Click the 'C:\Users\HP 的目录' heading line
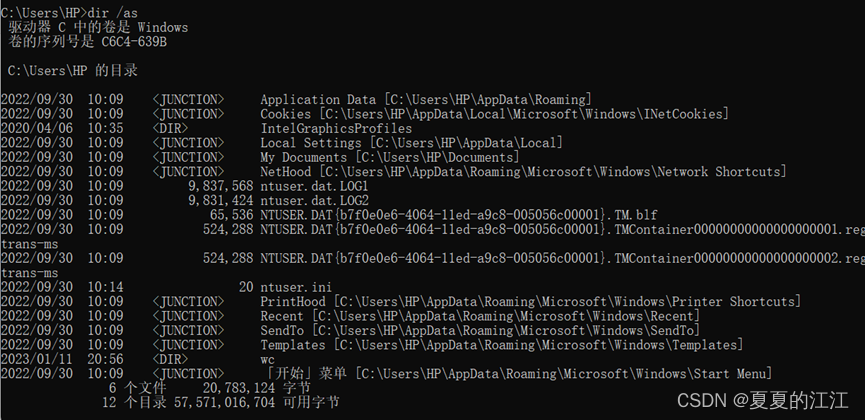Screen dimensions: 865x420 [x=72, y=71]
